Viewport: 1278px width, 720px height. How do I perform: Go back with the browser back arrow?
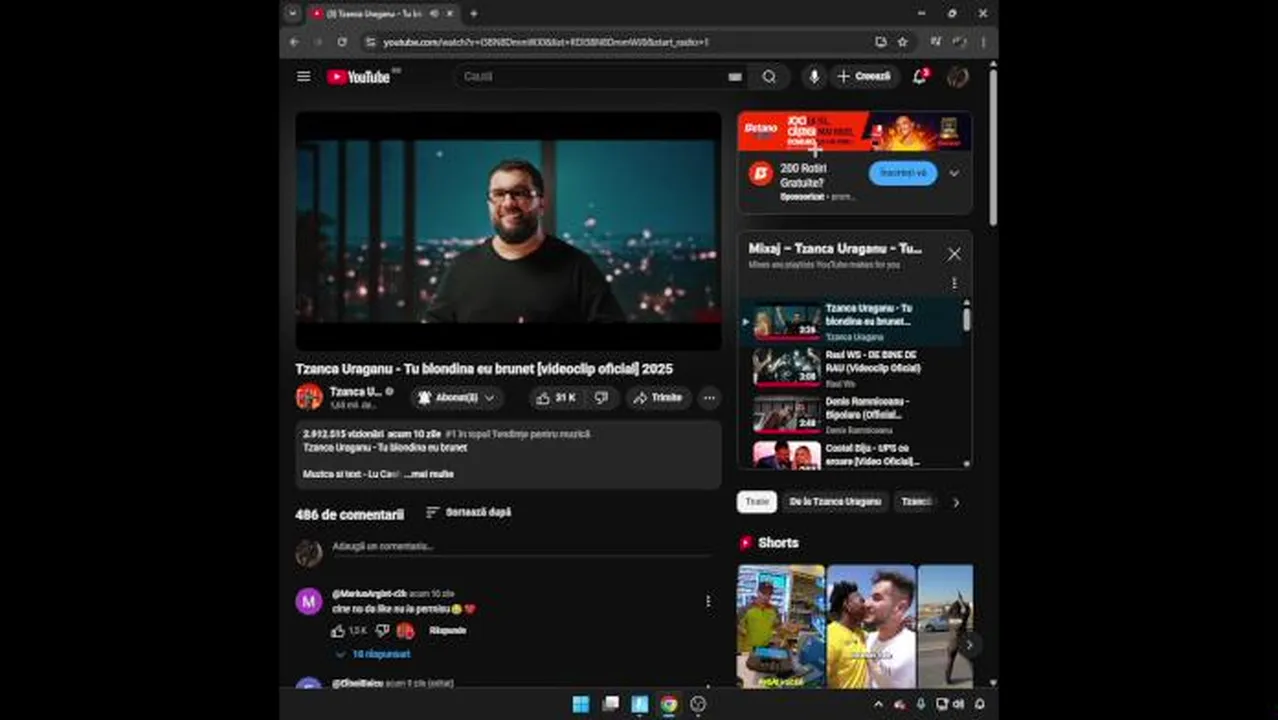point(294,42)
